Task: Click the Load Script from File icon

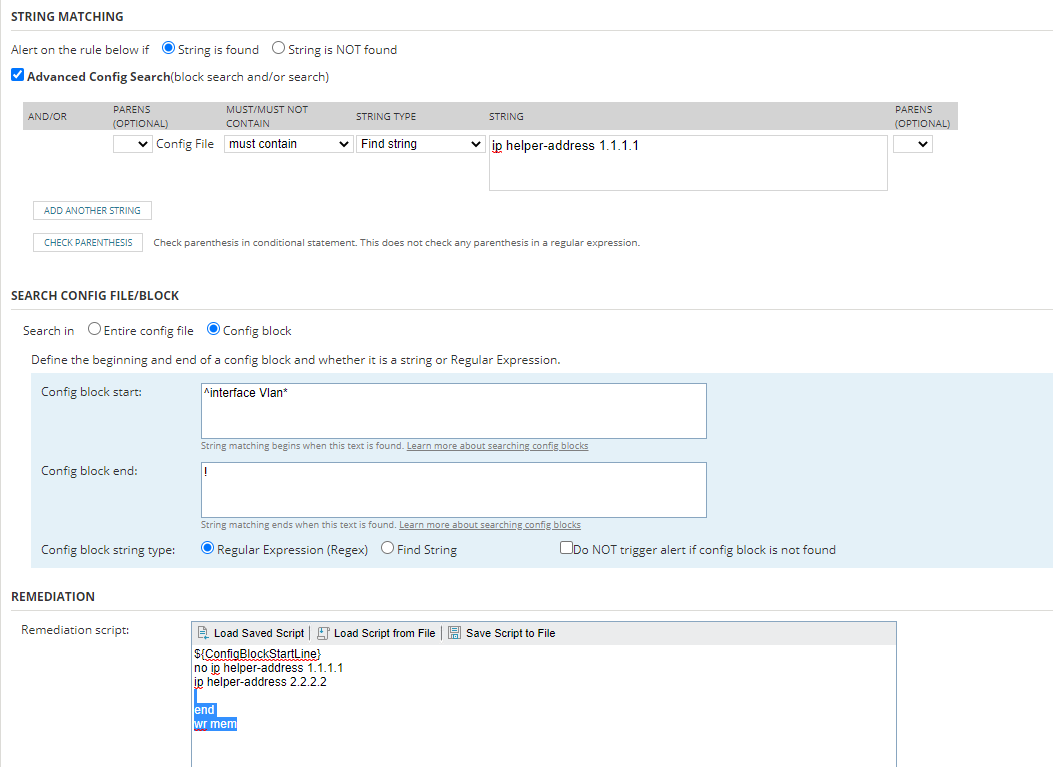Action: 323,633
